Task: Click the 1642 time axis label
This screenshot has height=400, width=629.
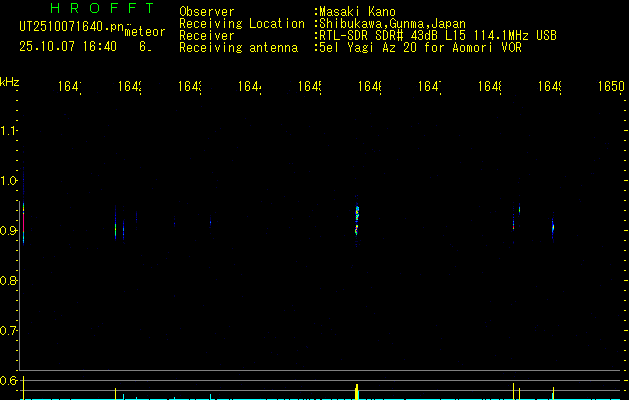Action: 130,87
